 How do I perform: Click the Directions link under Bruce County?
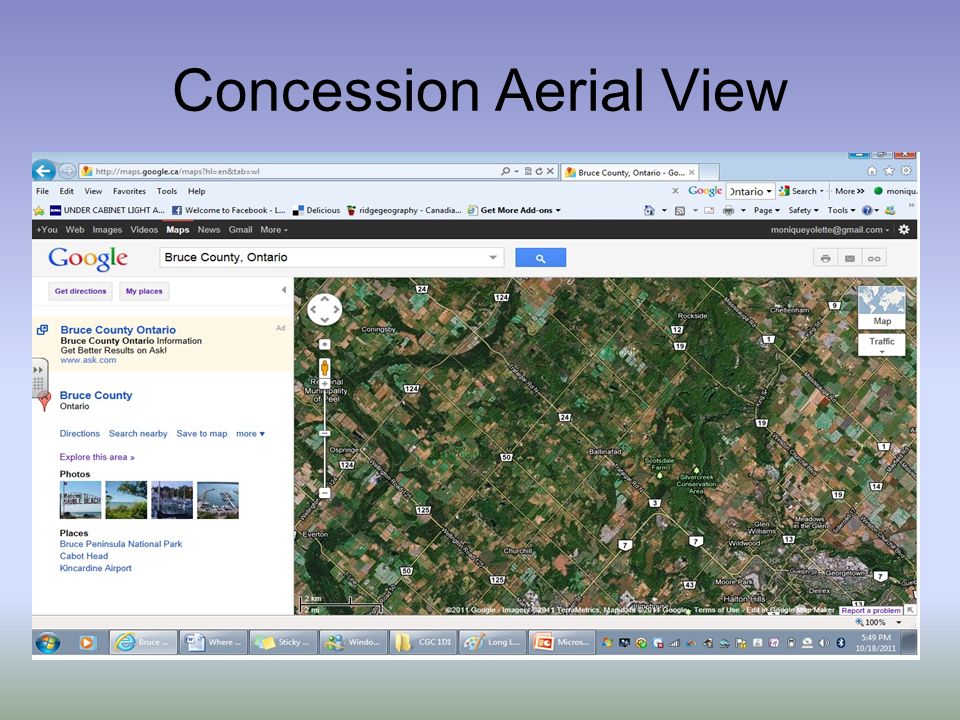(80, 433)
